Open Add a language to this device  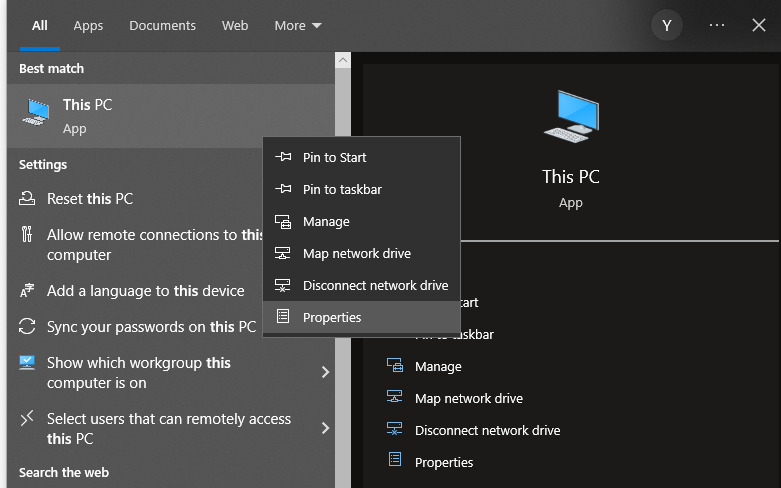coord(145,291)
